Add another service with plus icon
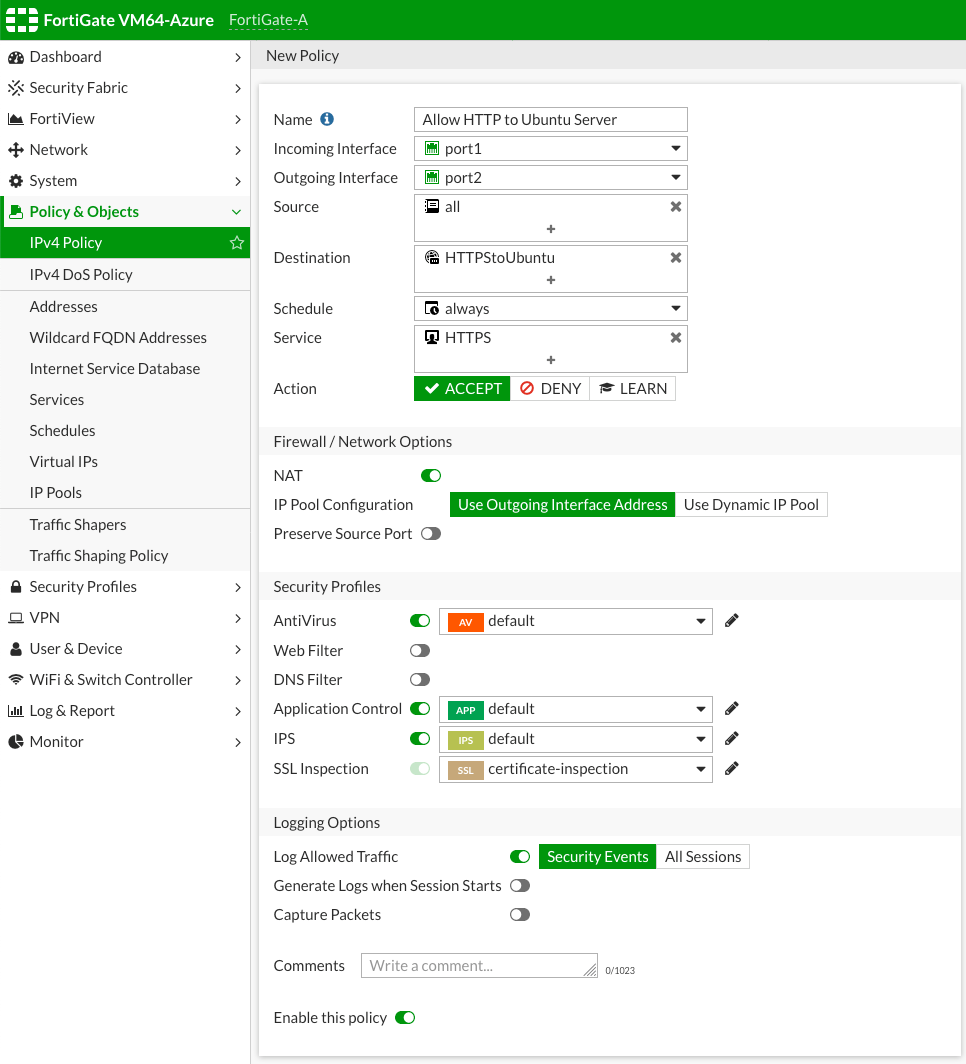 pos(551,360)
